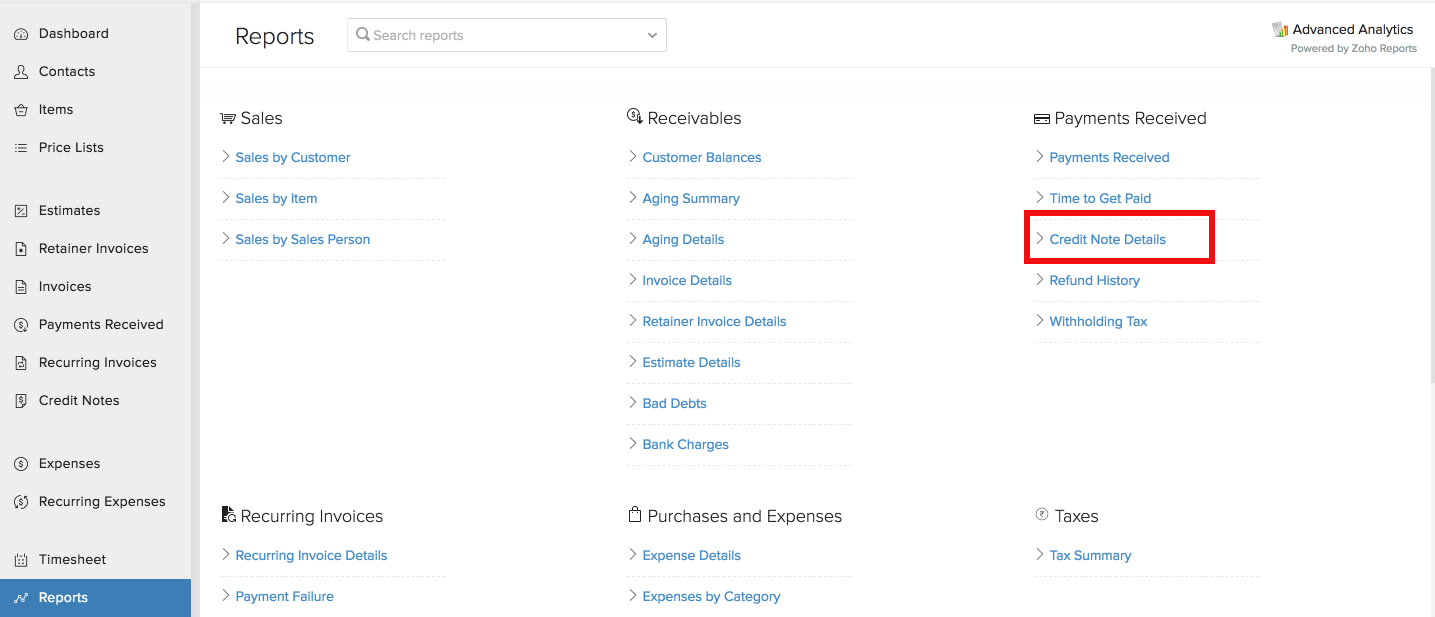
Task: Open Refund History report
Action: pyautogui.click(x=1094, y=281)
